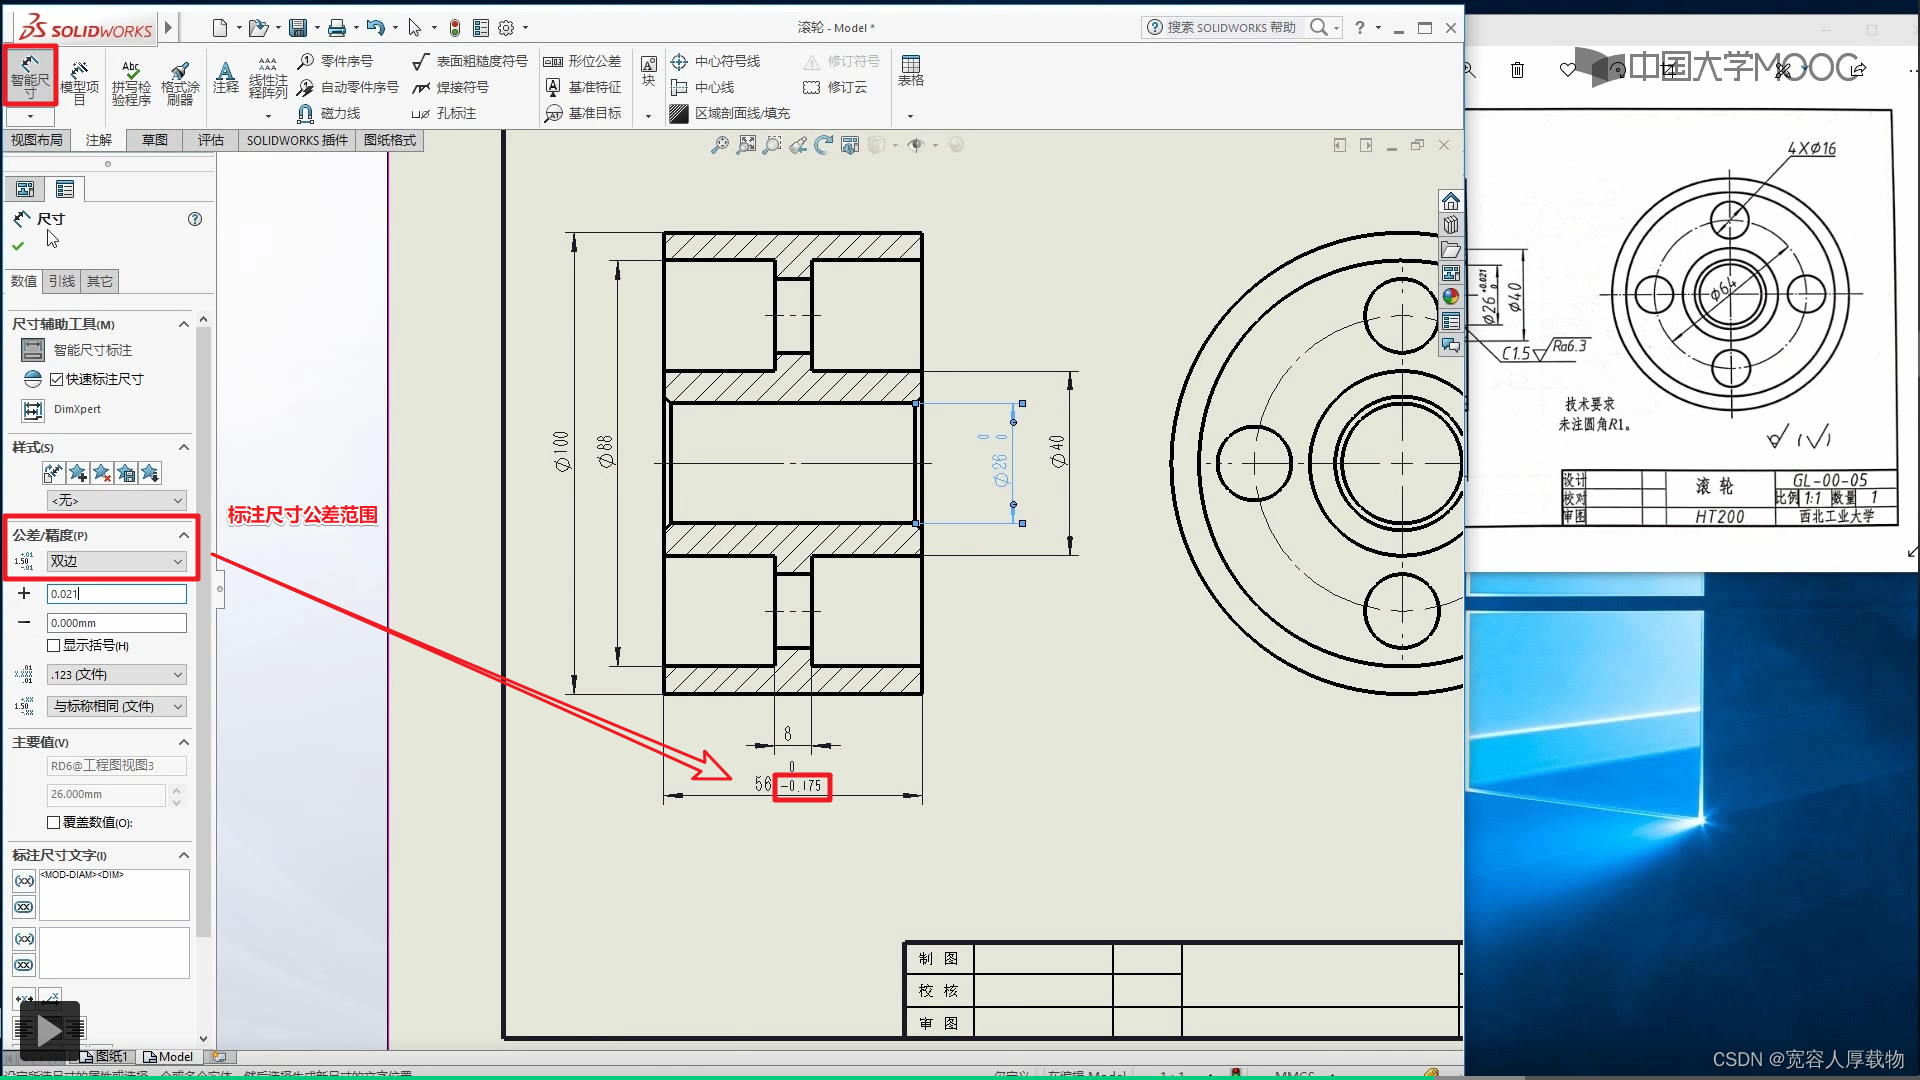Viewport: 1920px width, 1080px height.
Task: Click the Format Painter (格式涂刷器) icon
Action: 180,82
